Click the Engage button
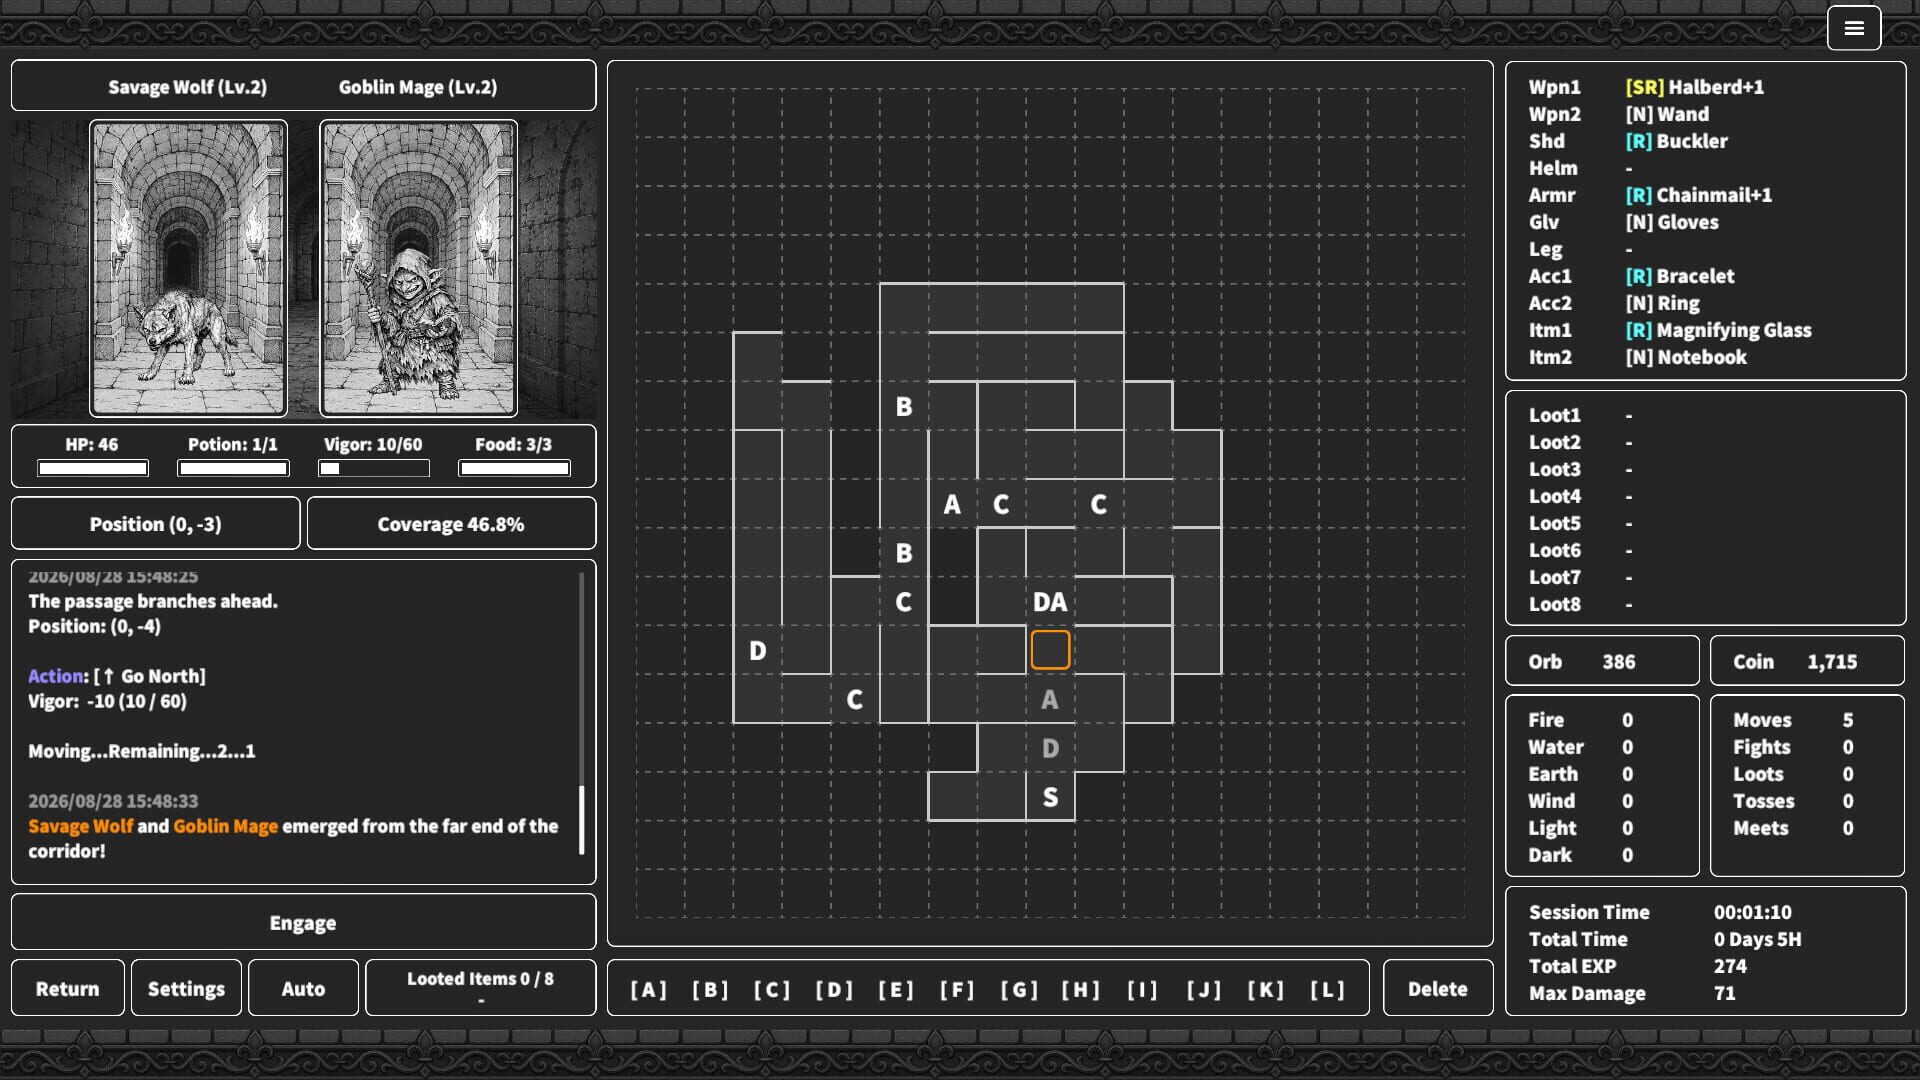Image resolution: width=1920 pixels, height=1080 pixels. coord(303,922)
